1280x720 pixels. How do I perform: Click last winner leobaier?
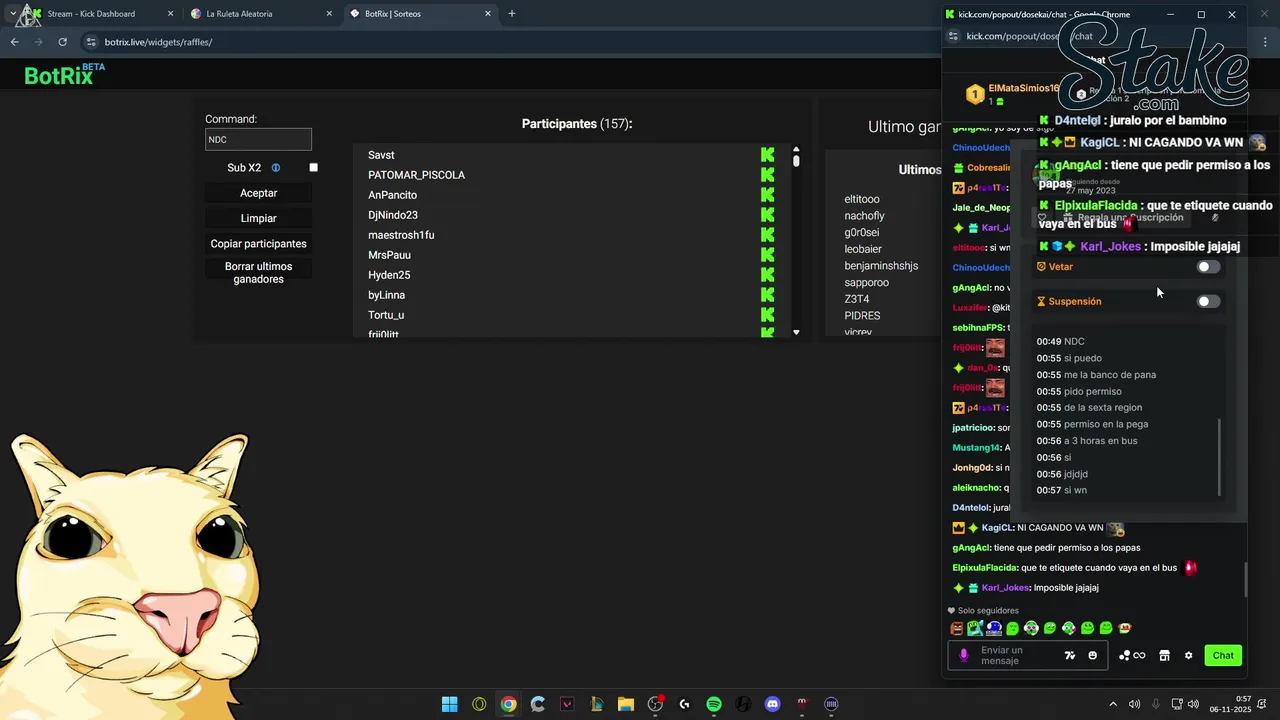tap(863, 249)
